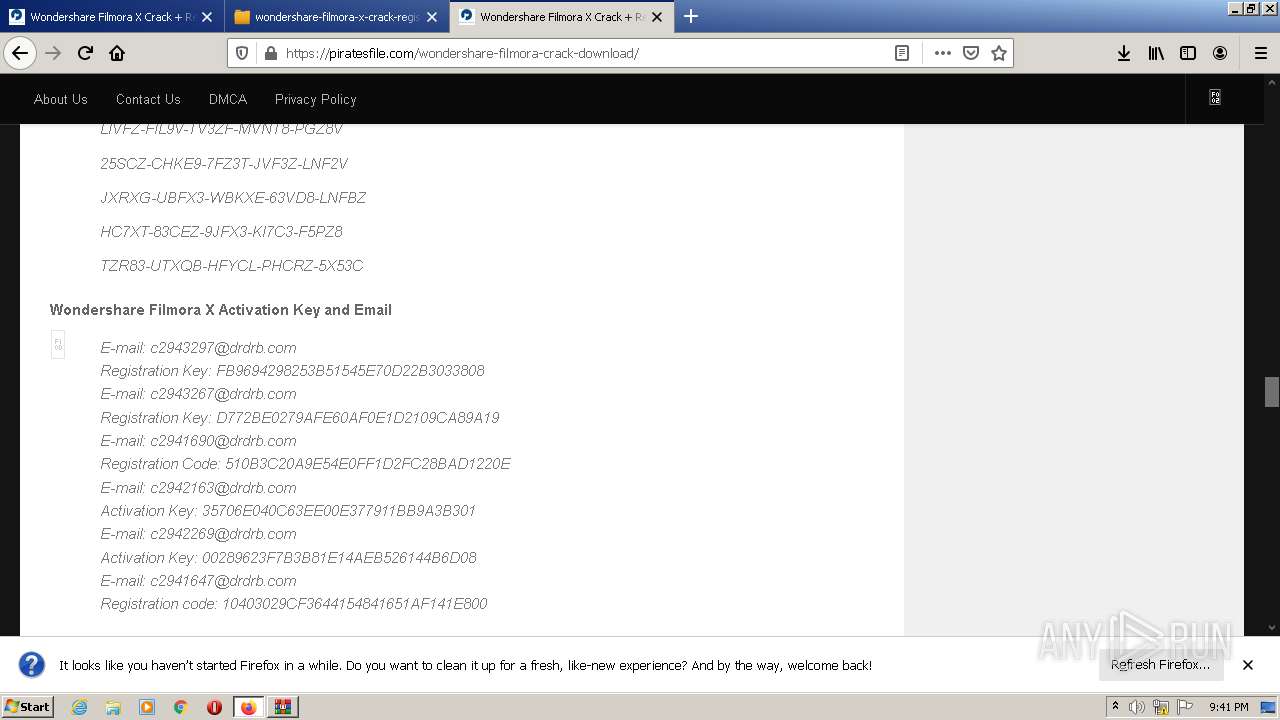1280x720 pixels.
Task: Bookmark this page with the star
Action: click(x=999, y=53)
